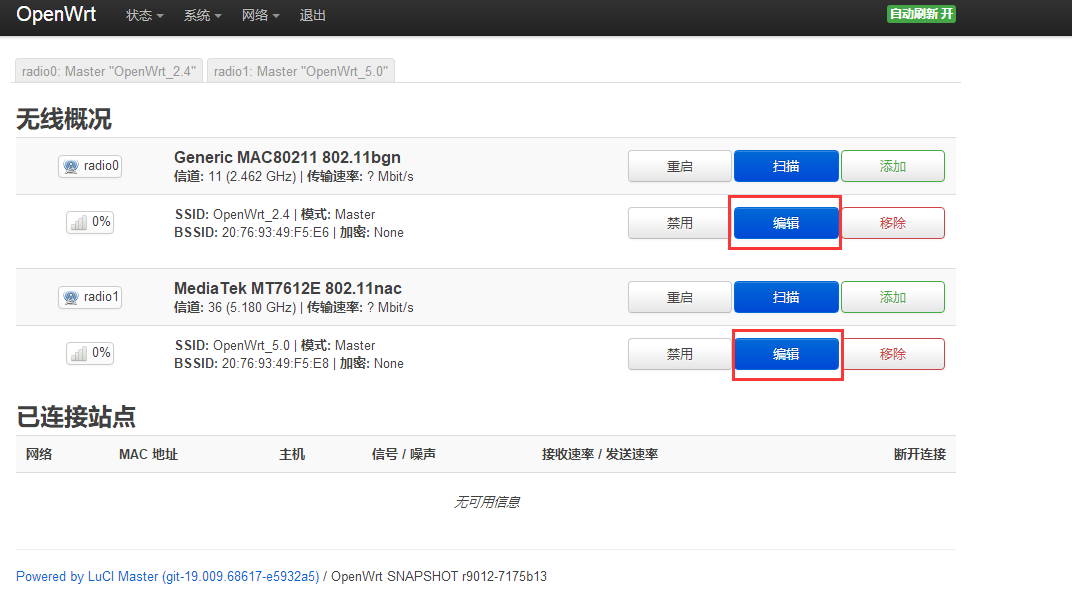Click 移除 for SSID OpenWrt_2.4
1072x593 pixels.
(x=893, y=223)
